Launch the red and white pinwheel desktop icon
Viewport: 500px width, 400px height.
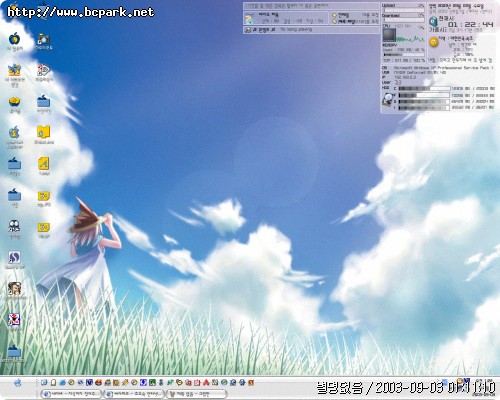click(14, 319)
